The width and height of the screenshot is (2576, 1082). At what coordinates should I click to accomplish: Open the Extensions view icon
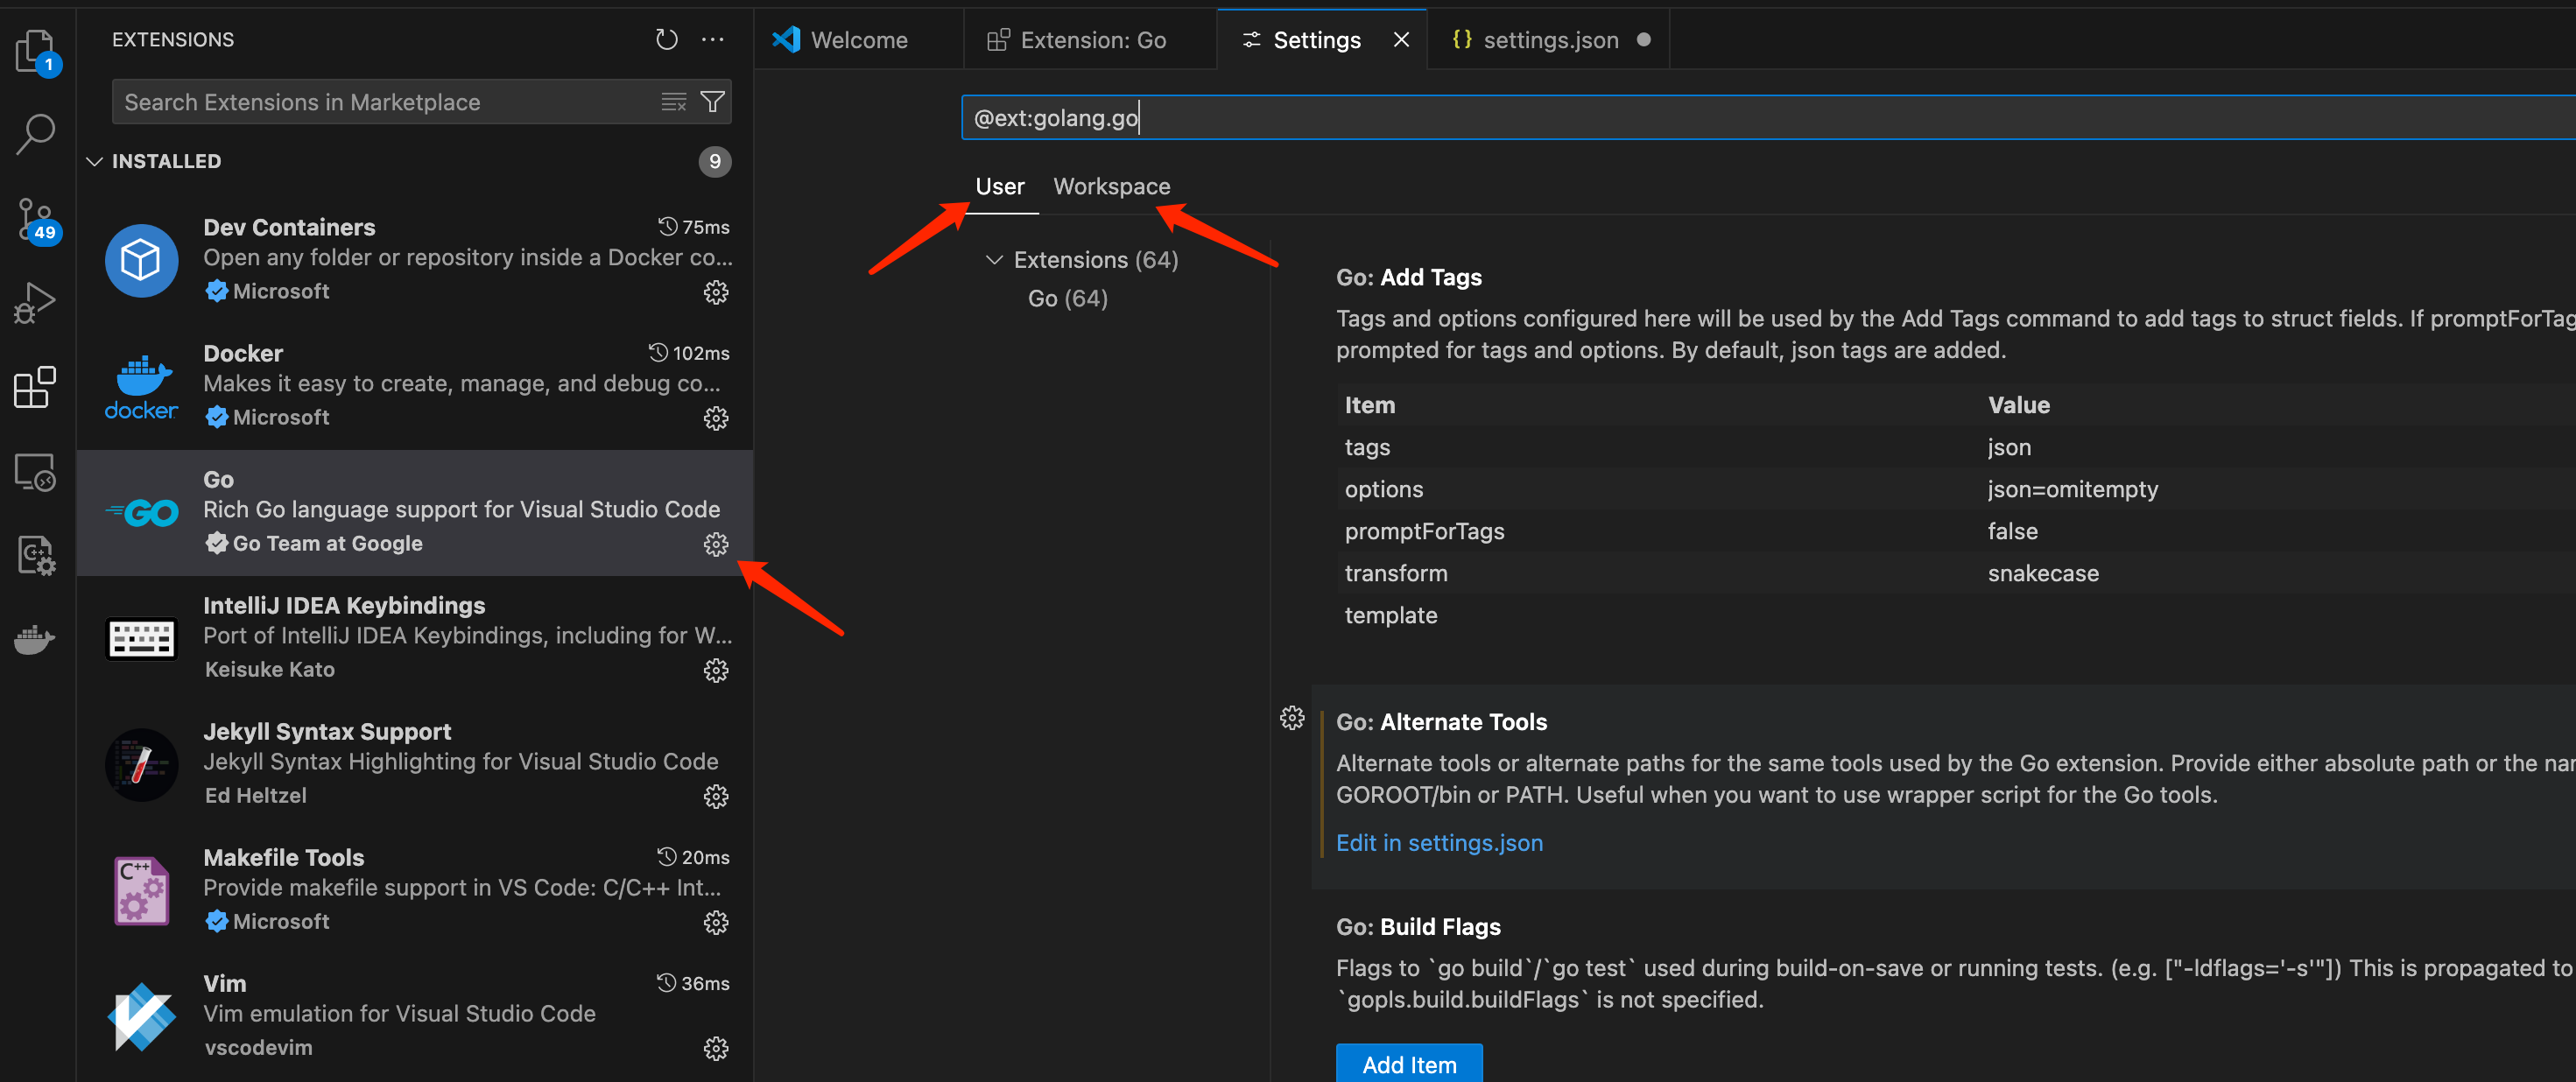click(36, 387)
